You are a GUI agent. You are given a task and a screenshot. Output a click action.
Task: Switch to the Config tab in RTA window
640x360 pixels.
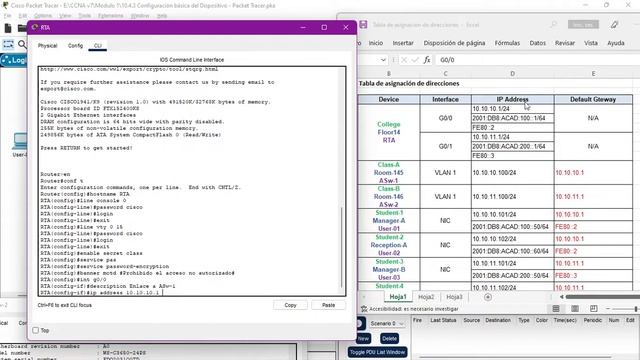pyautogui.click(x=75, y=46)
